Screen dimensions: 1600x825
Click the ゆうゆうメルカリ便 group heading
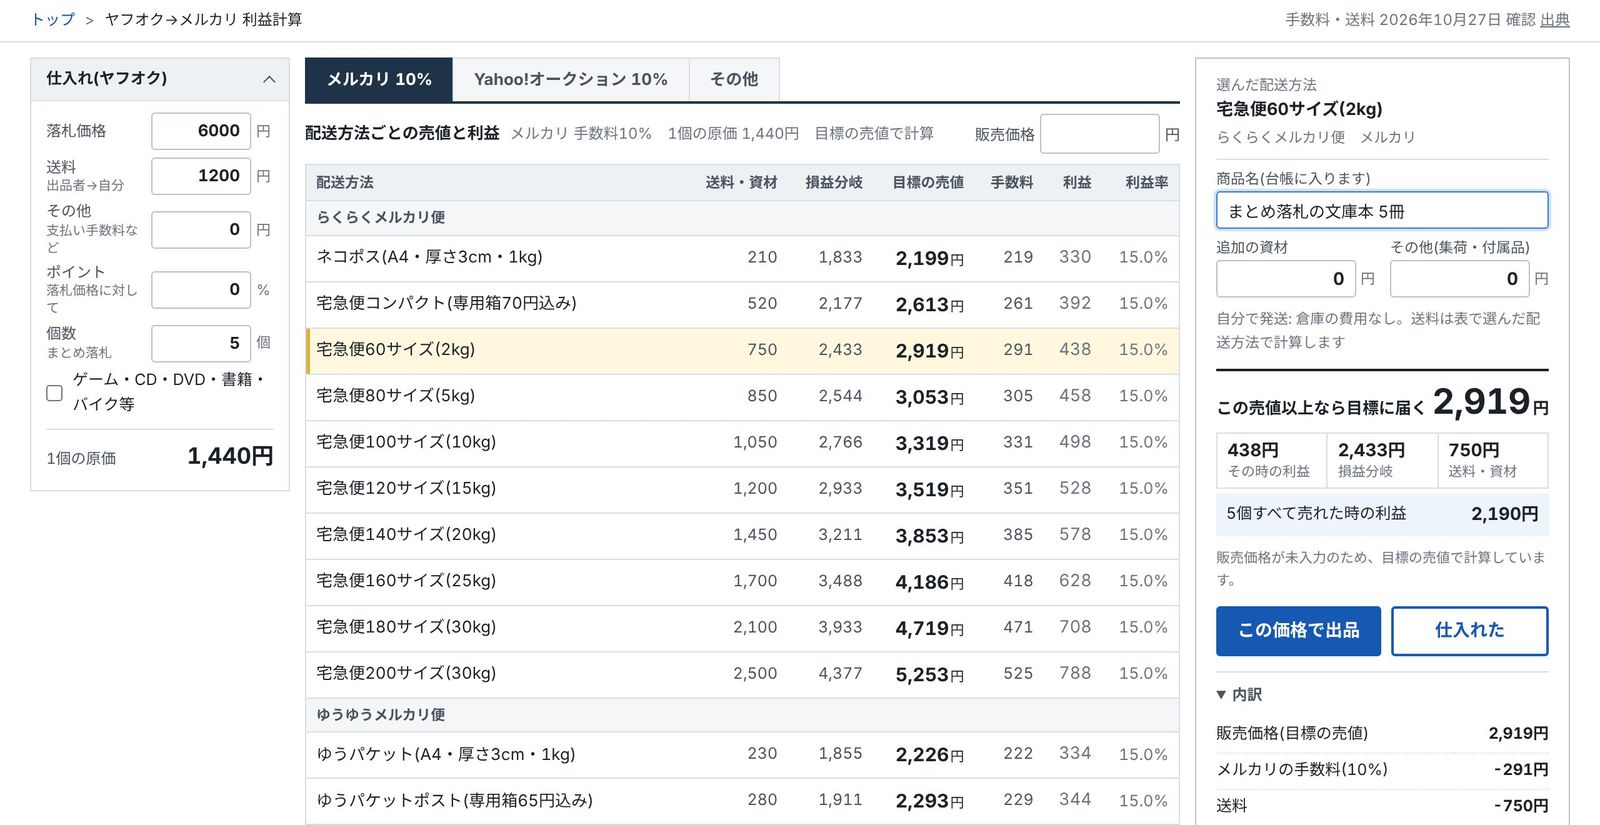coord(381,714)
